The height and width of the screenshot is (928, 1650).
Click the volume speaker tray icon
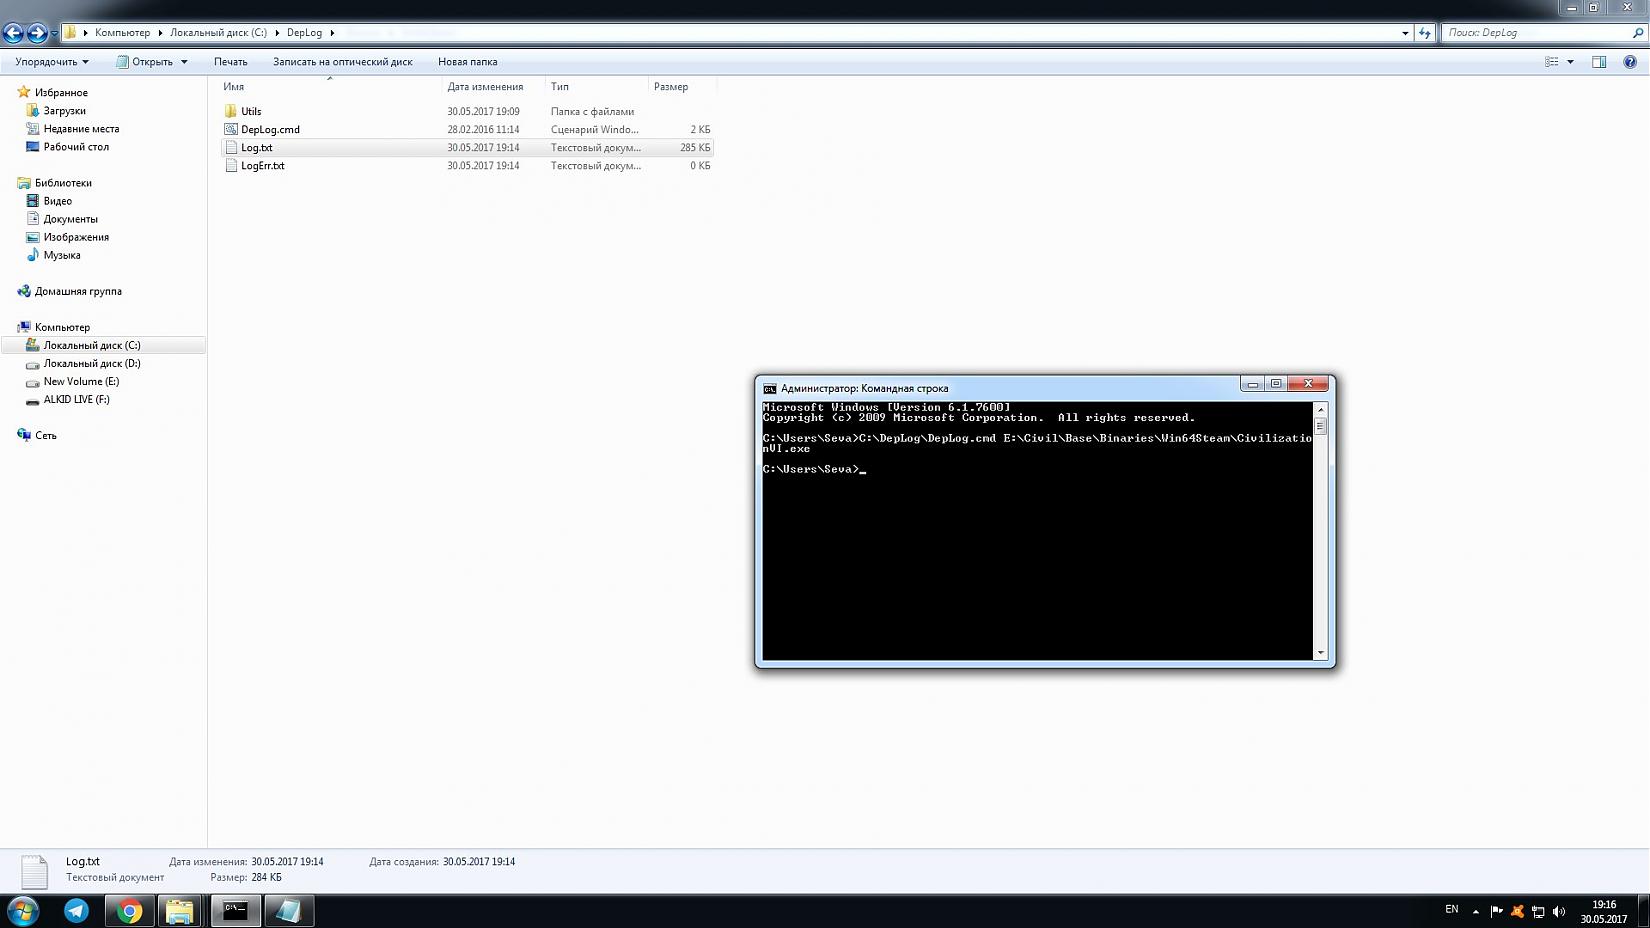point(1558,911)
